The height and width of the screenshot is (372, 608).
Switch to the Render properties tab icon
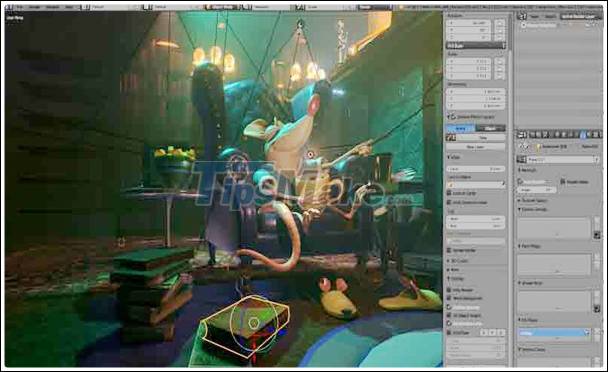[x=532, y=135]
